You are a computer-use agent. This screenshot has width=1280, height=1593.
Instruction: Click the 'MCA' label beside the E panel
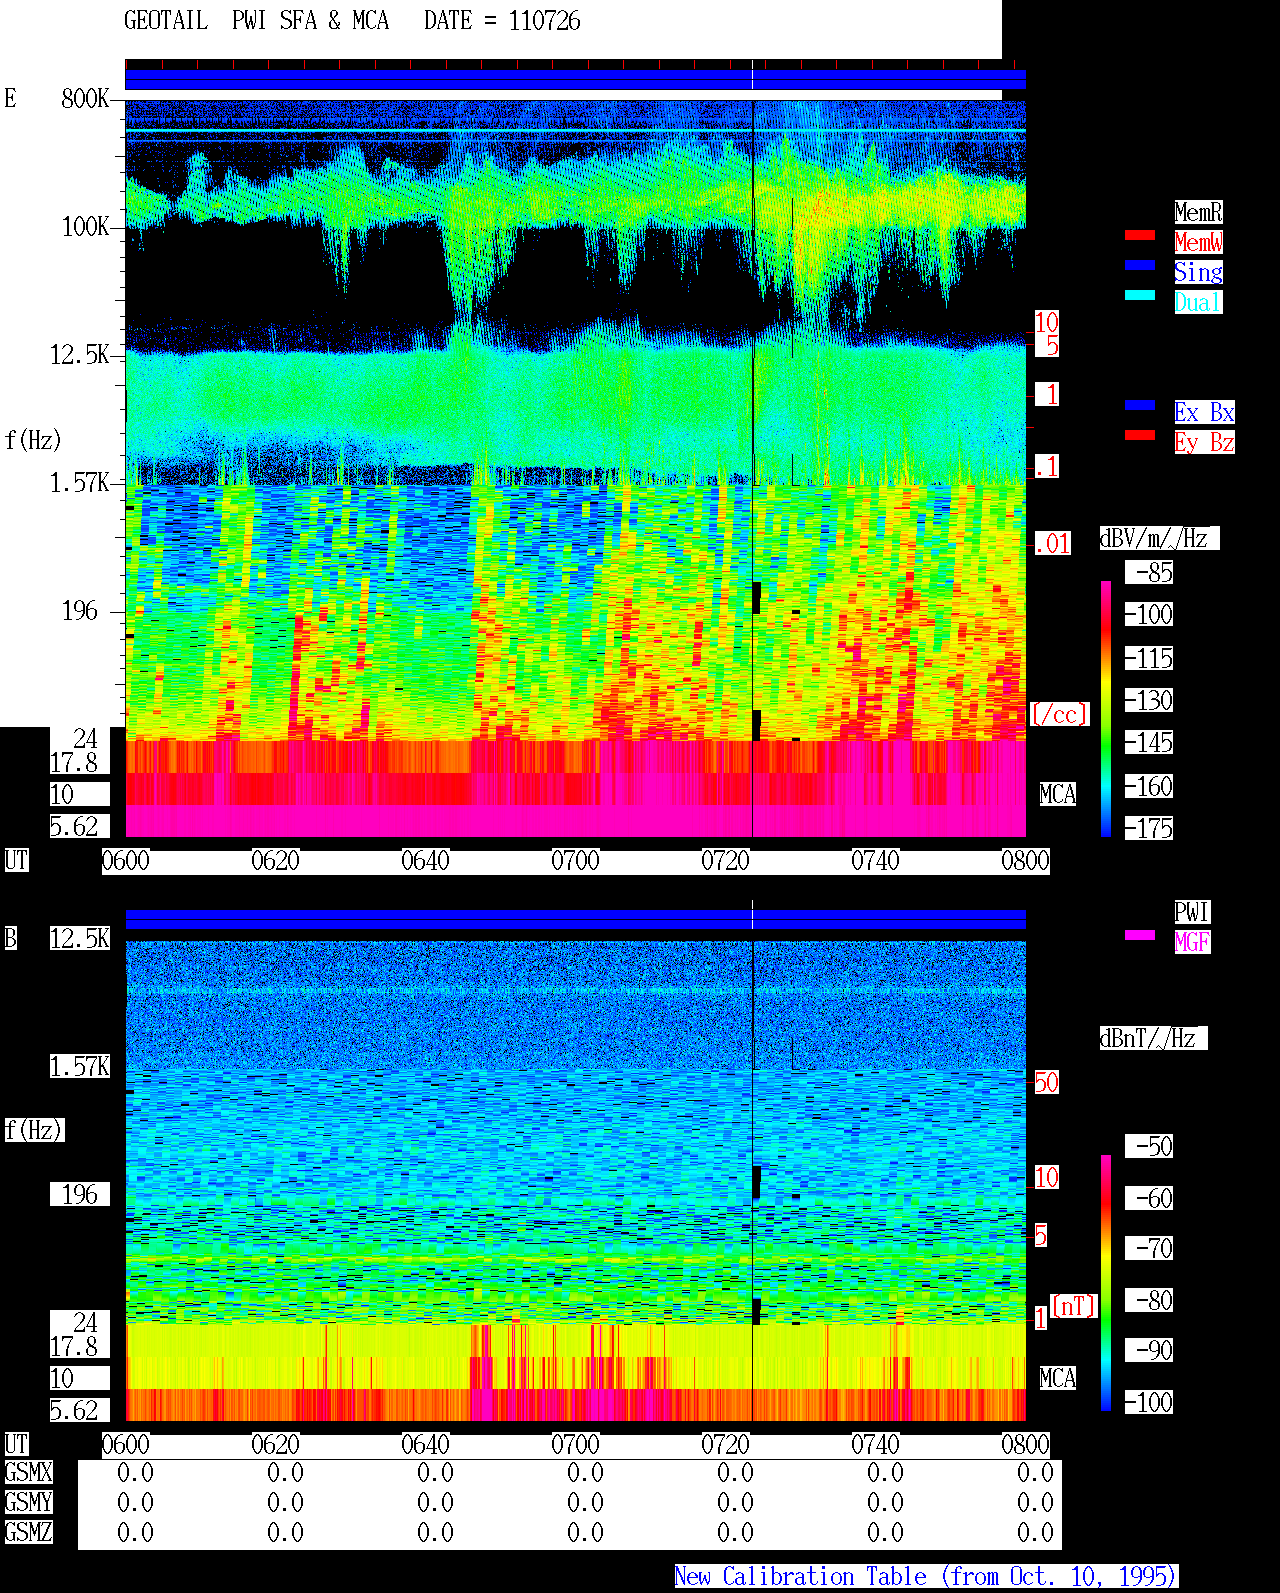(1058, 794)
